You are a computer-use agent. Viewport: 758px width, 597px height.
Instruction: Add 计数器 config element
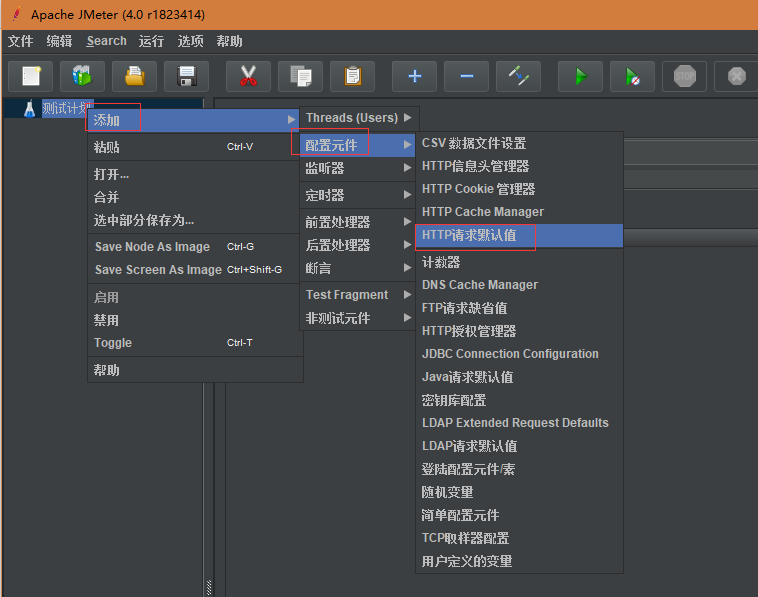click(x=519, y=262)
